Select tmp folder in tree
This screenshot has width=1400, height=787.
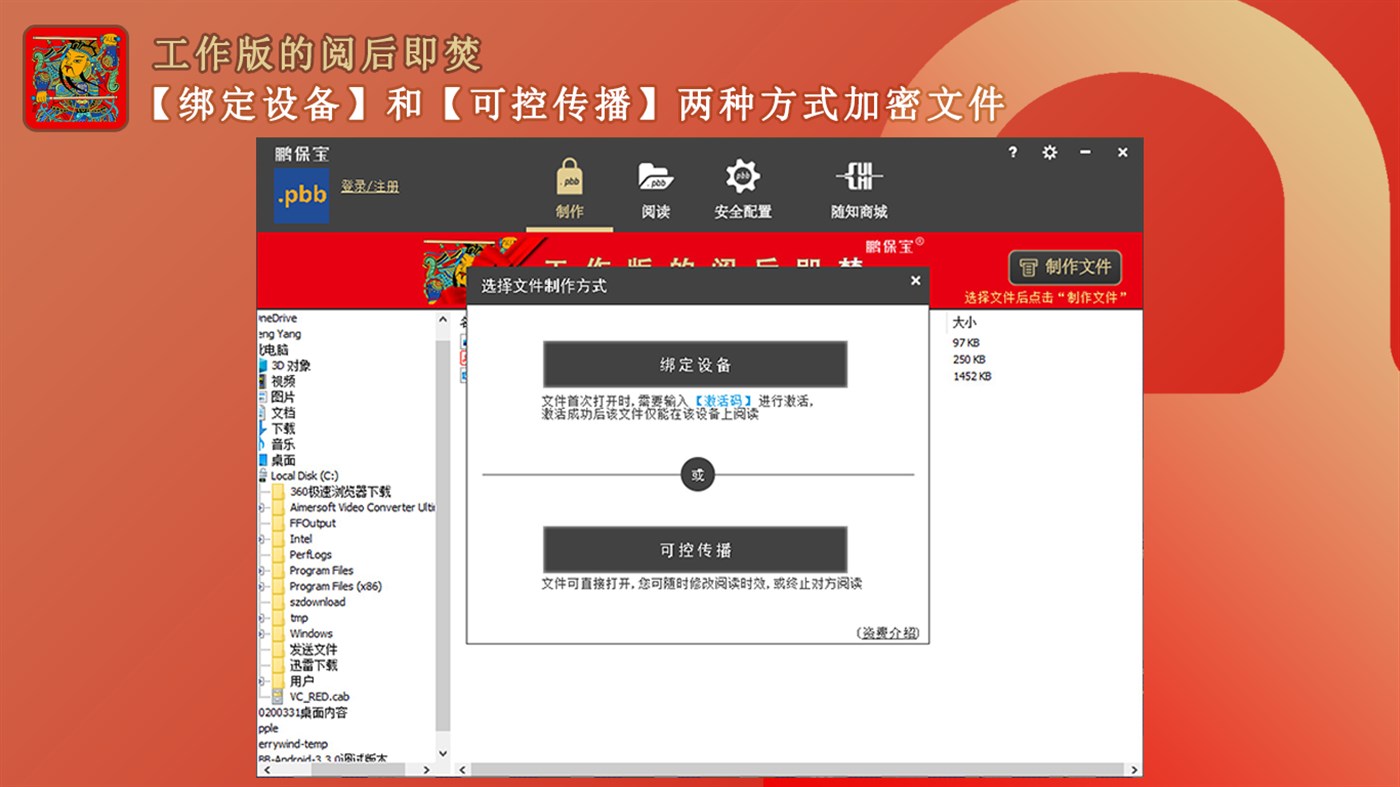(x=290, y=618)
